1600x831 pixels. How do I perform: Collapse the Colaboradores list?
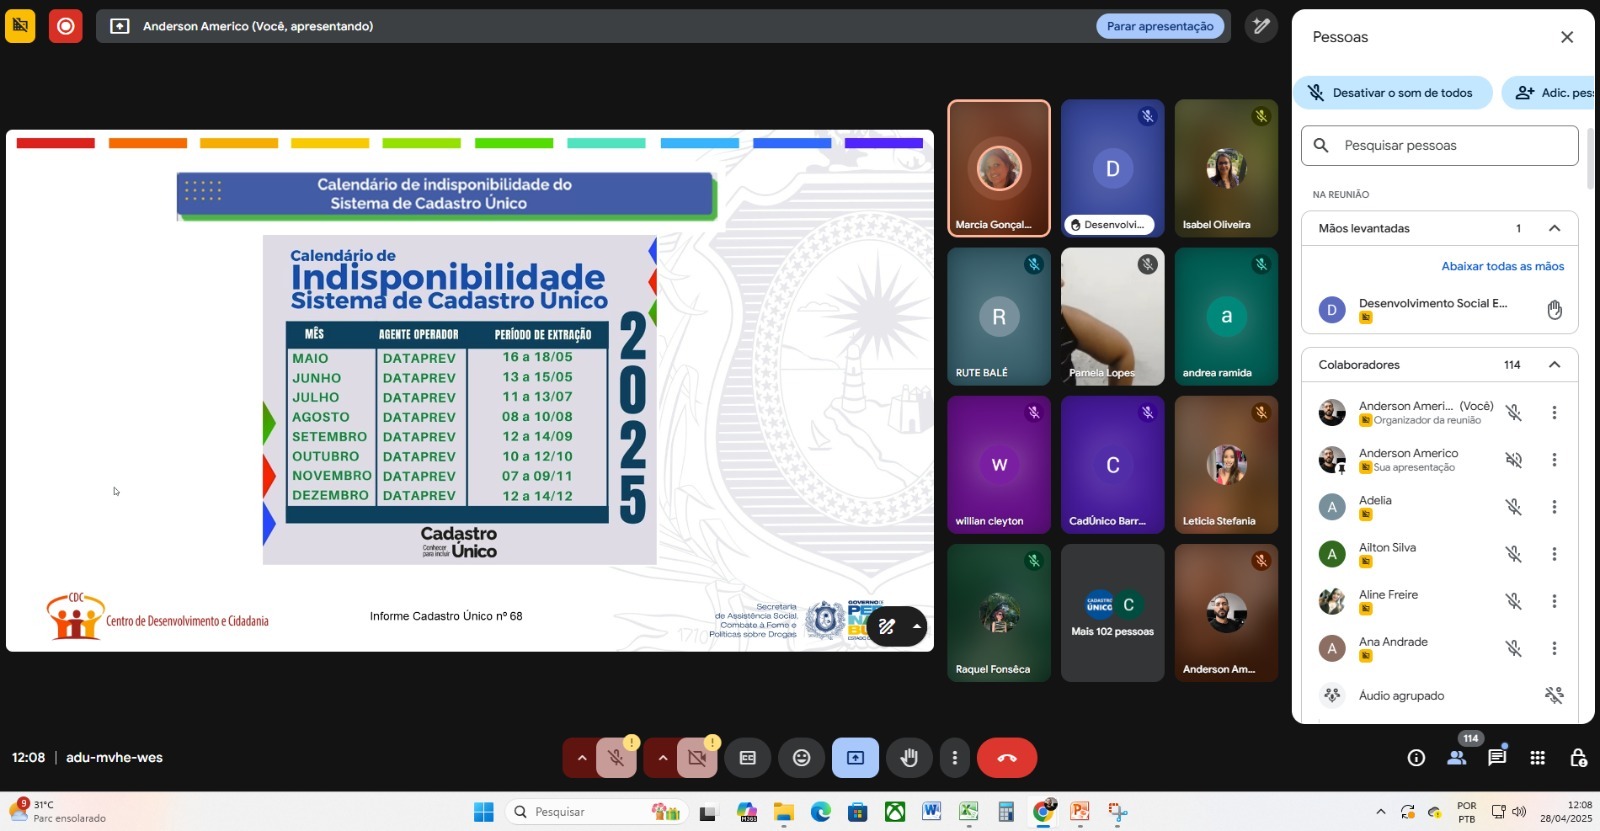(x=1554, y=365)
